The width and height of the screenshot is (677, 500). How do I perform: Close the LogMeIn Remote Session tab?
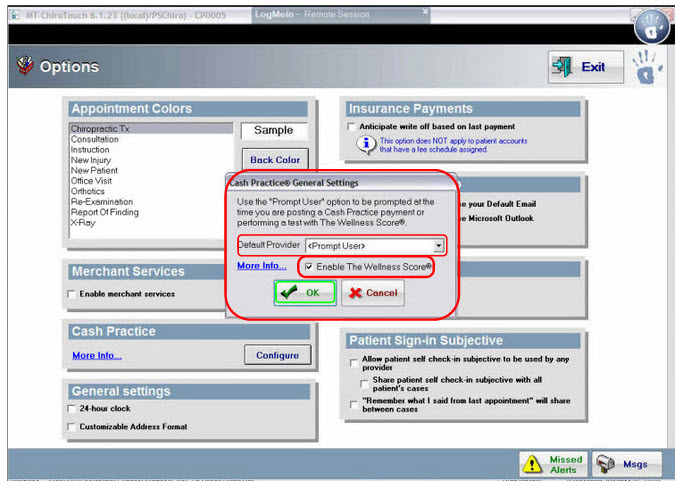tap(425, 11)
